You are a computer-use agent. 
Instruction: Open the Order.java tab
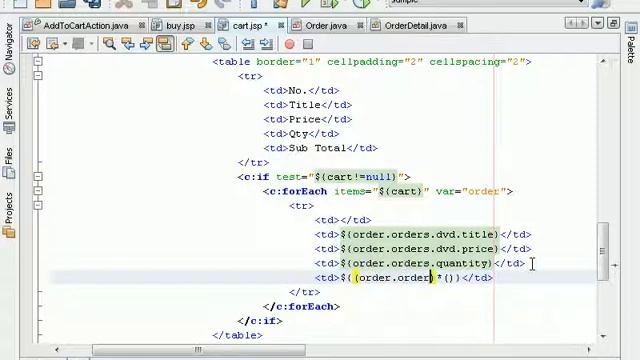tap(326, 26)
